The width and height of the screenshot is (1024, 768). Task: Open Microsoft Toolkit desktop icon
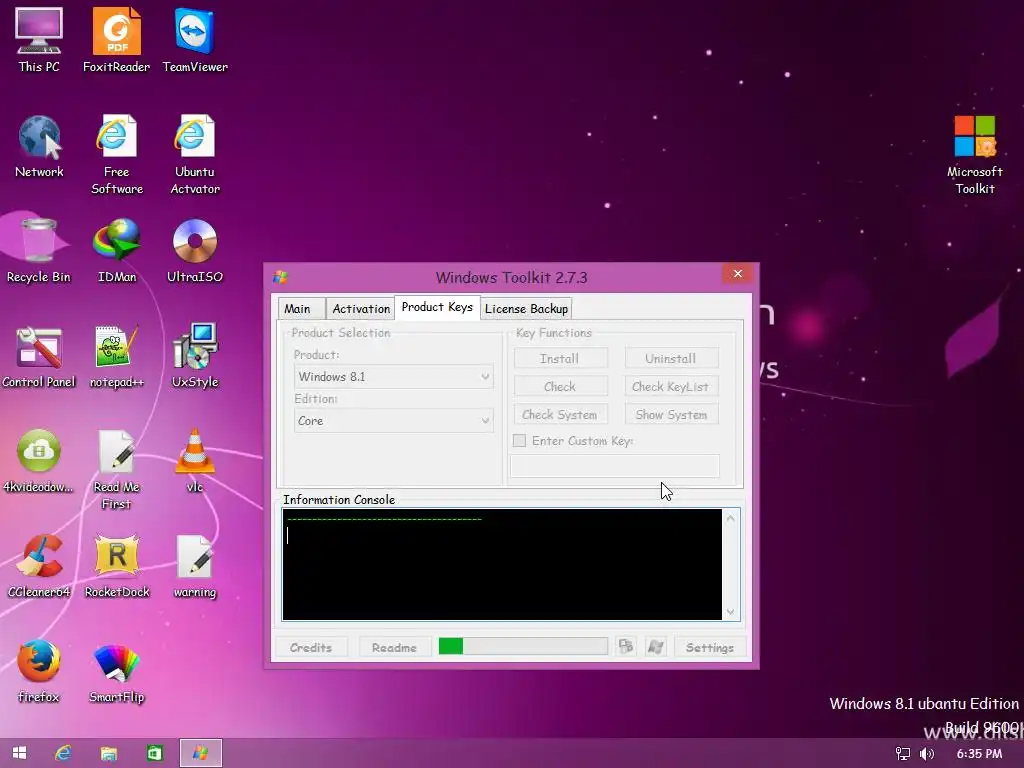(x=974, y=154)
